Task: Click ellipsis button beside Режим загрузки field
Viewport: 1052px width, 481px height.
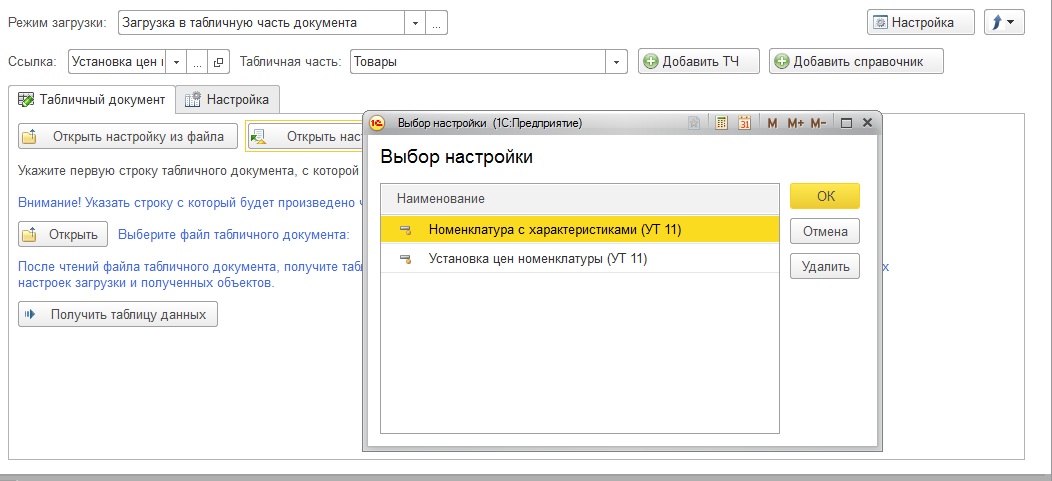Action: [436, 23]
